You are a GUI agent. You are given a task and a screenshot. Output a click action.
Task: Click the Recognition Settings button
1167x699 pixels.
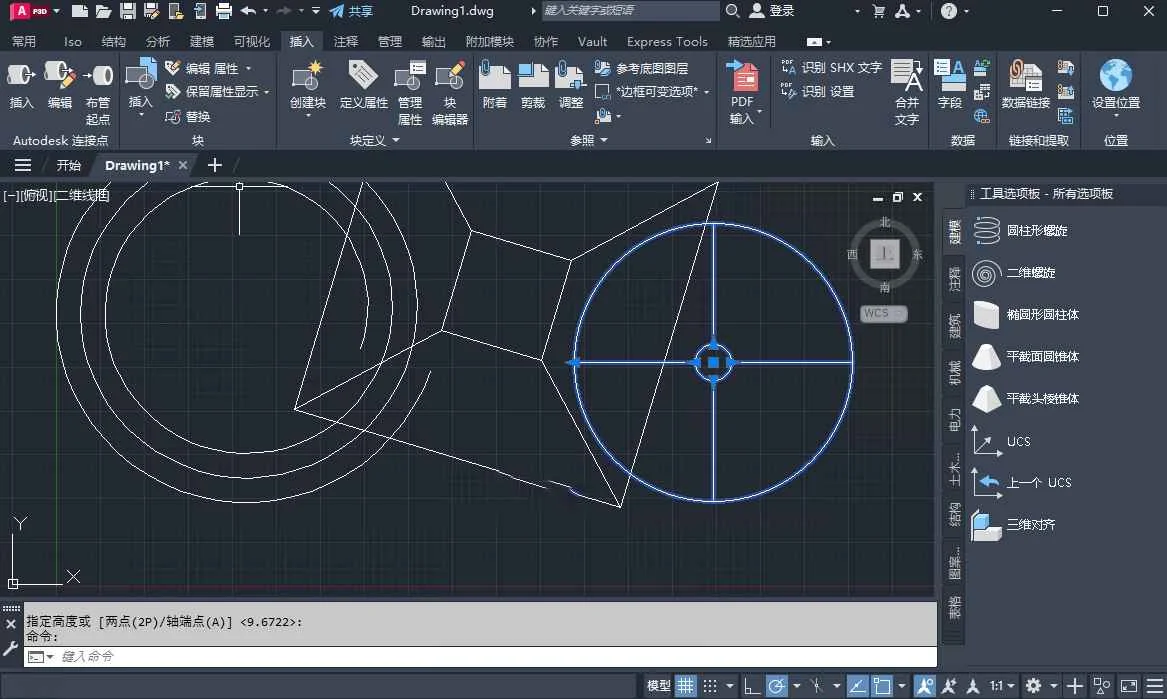(x=817, y=92)
